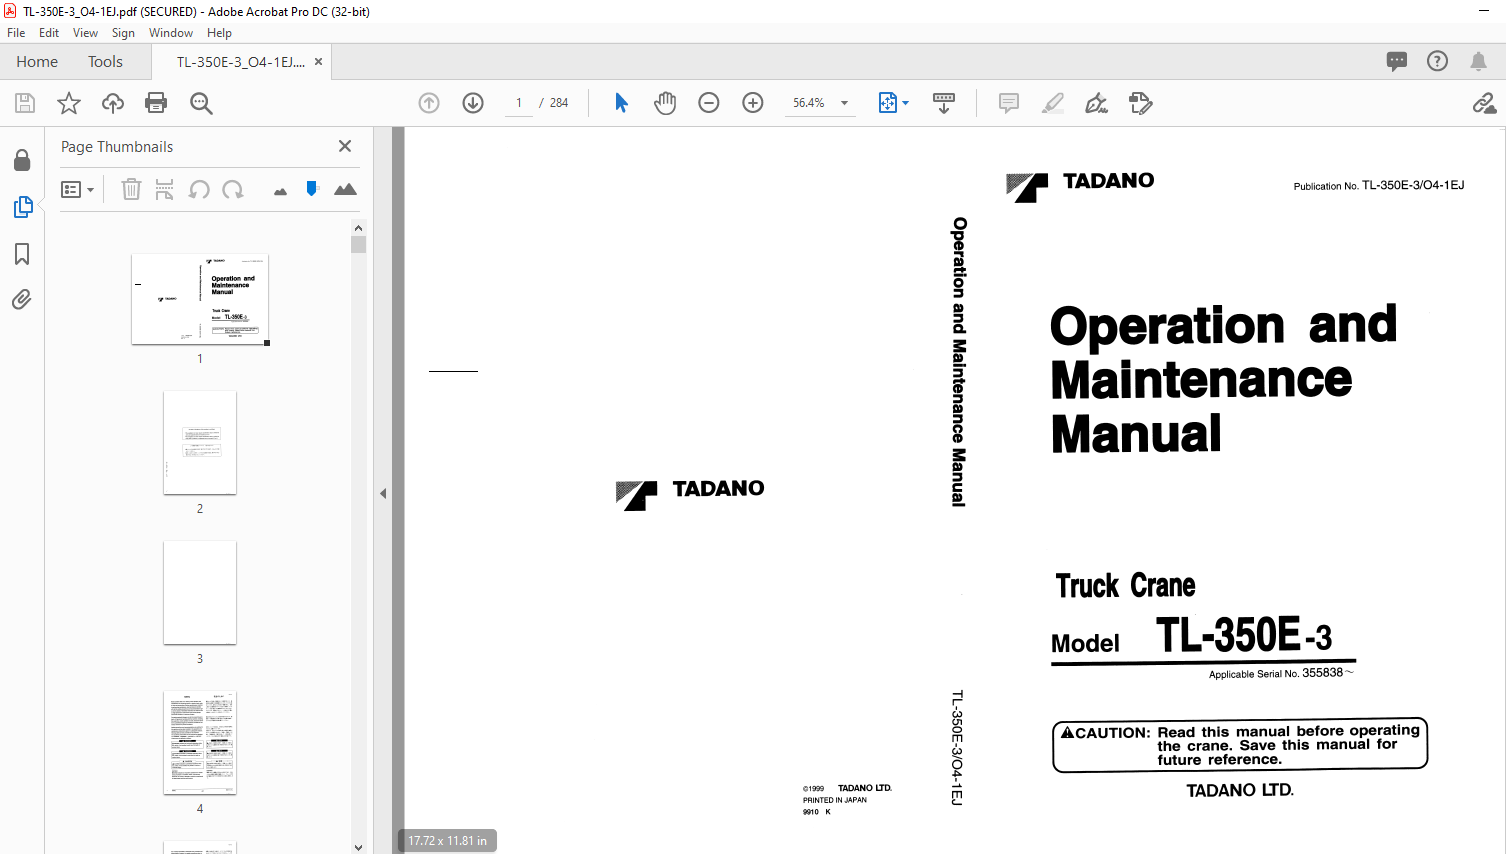
Task: Collapse the navigation pane with the arrow
Action: [383, 493]
